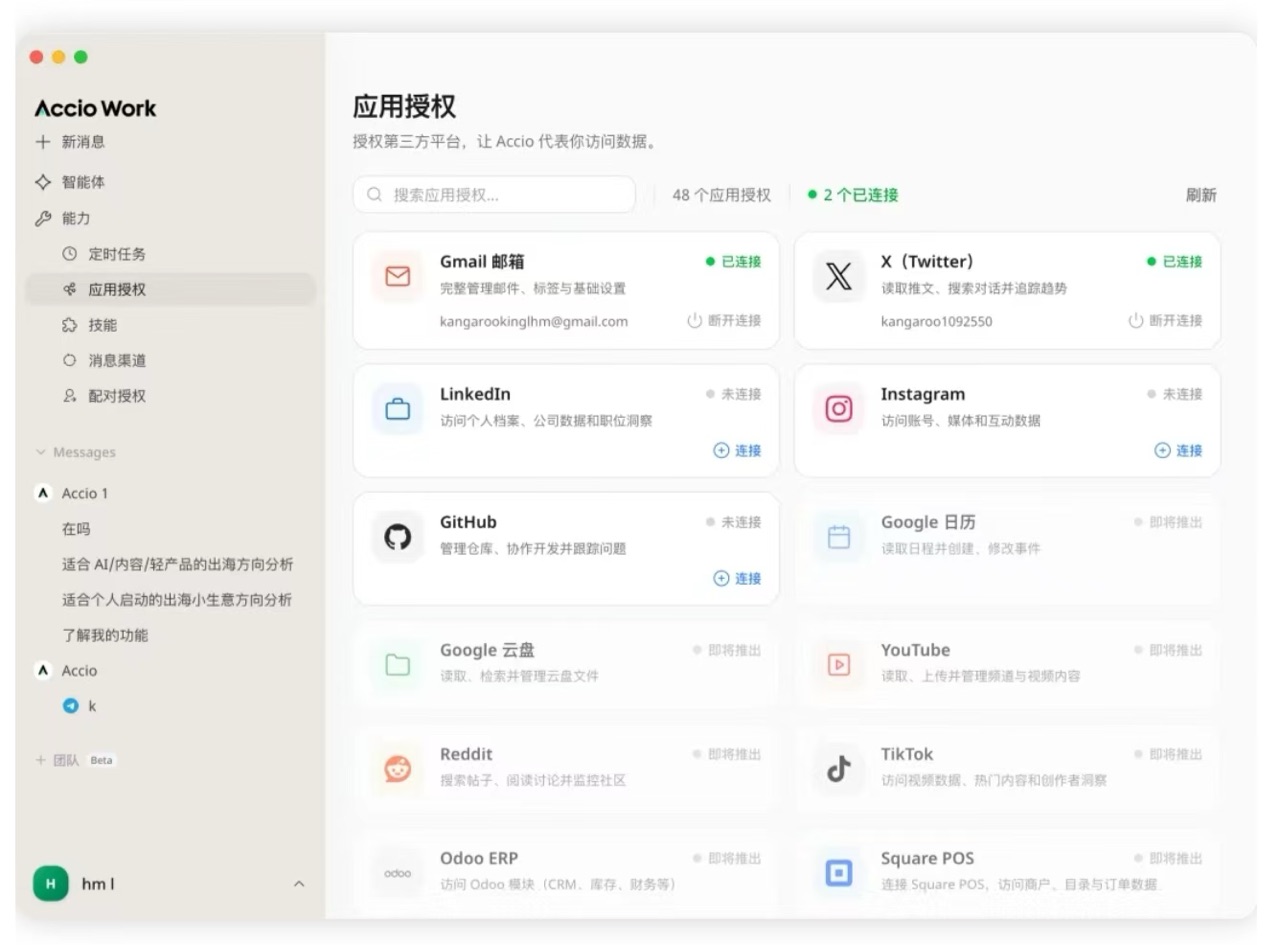The height and width of the screenshot is (945, 1280).
Task: Click 未连接 status on GitHub card
Action: point(733,522)
